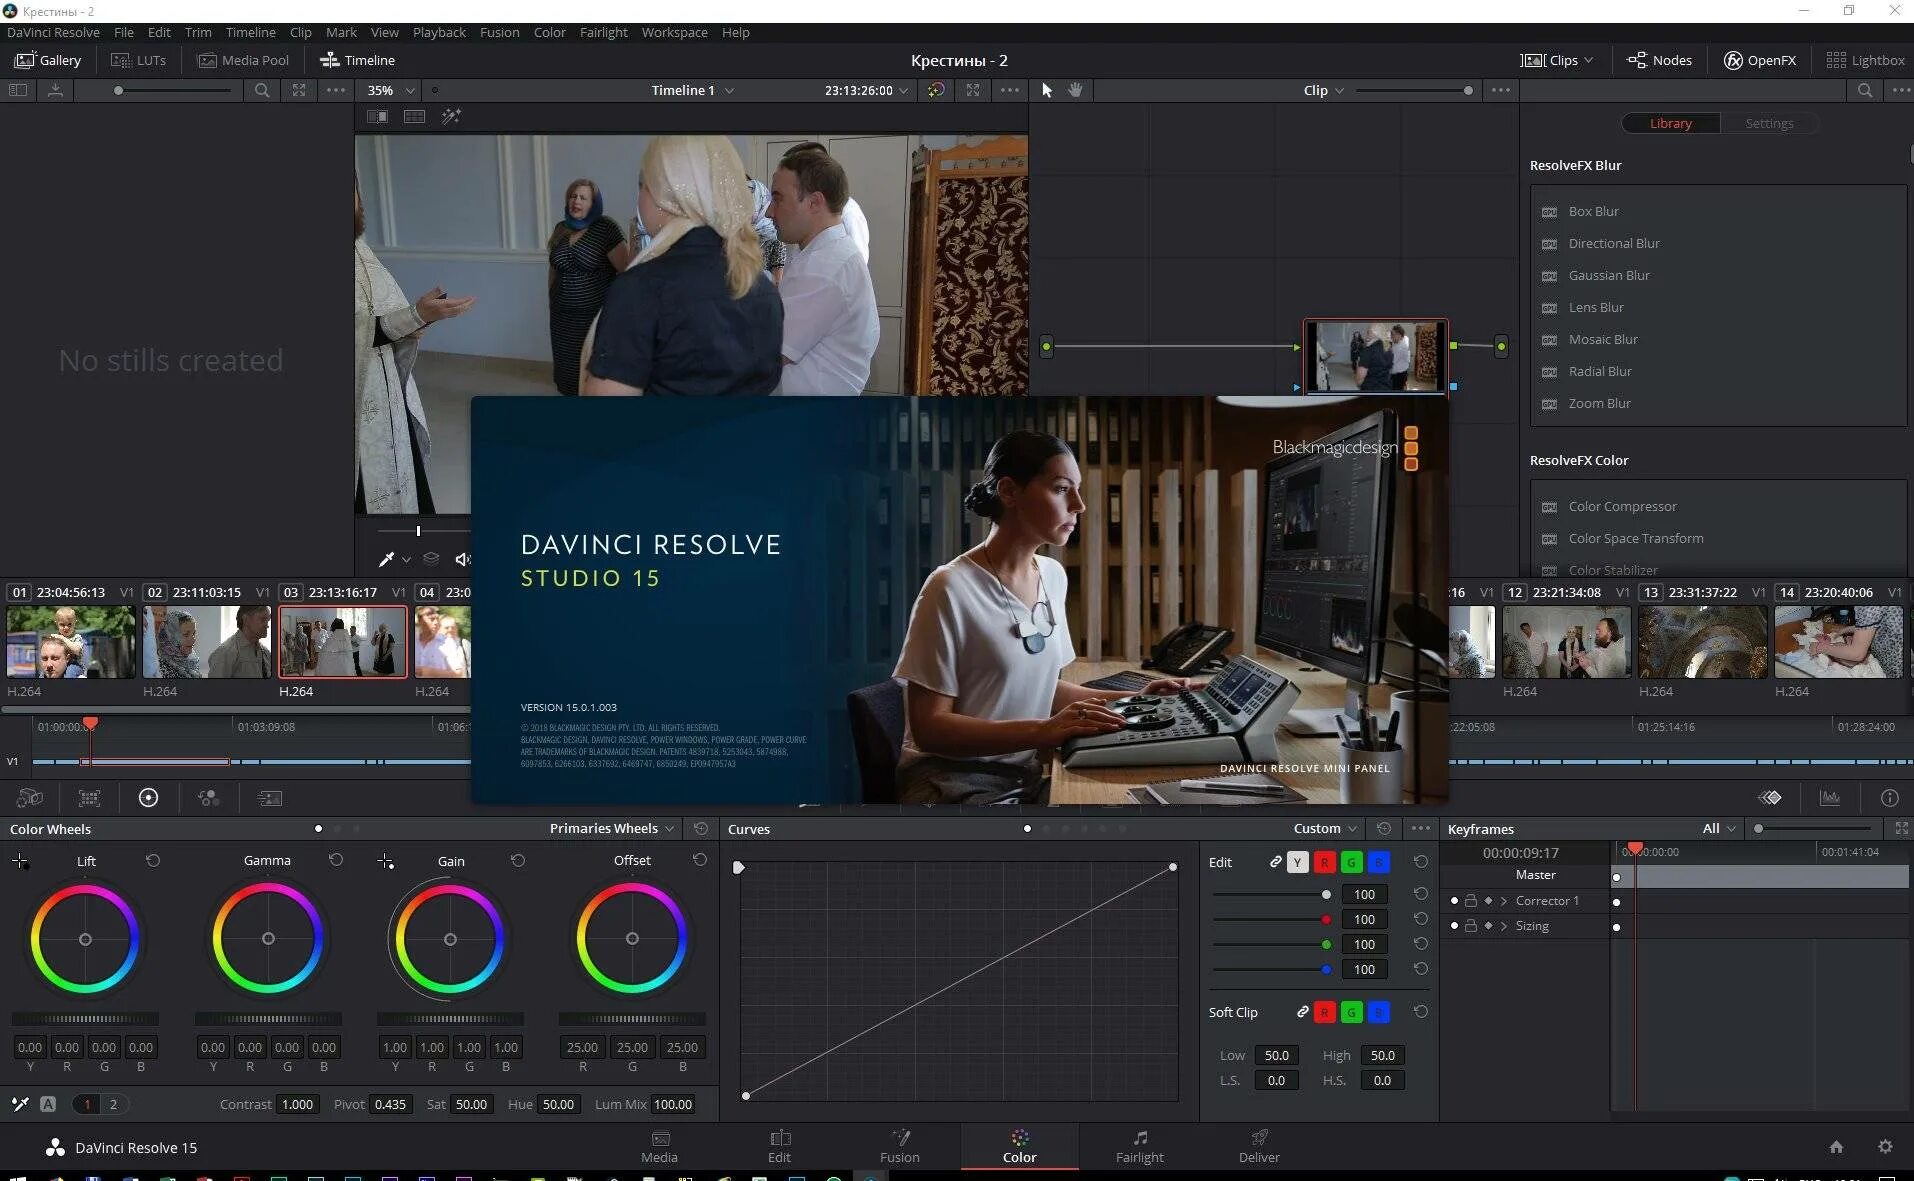Open the Playback menu
1914x1181 pixels.
[x=439, y=32]
